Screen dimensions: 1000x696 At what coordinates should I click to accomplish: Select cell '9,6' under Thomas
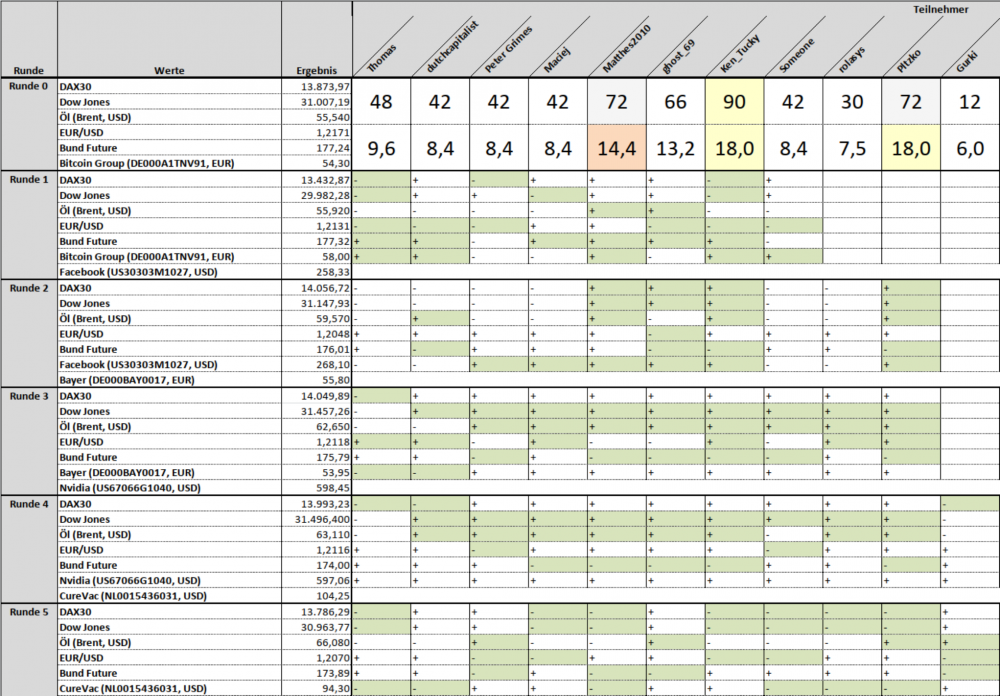pos(381,148)
